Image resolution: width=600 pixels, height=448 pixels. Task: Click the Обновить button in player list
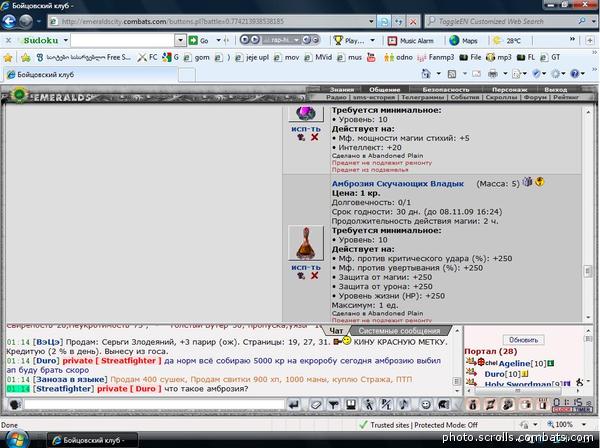[523, 340]
